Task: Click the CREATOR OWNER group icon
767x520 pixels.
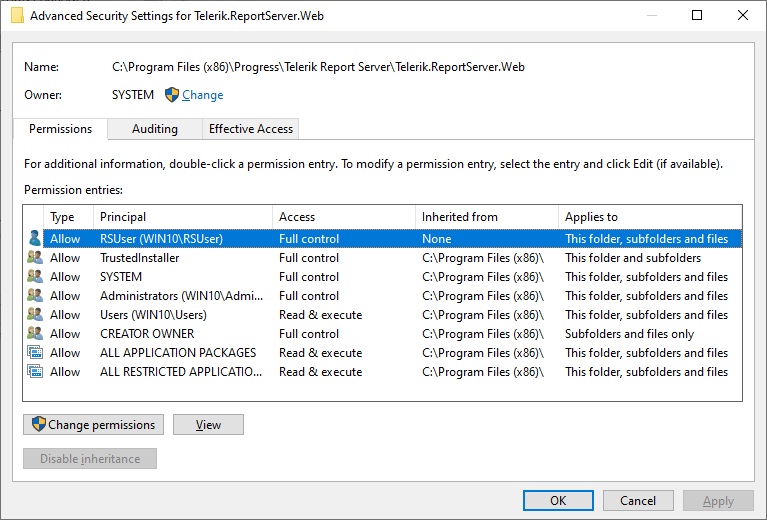Action: pyautogui.click(x=35, y=334)
